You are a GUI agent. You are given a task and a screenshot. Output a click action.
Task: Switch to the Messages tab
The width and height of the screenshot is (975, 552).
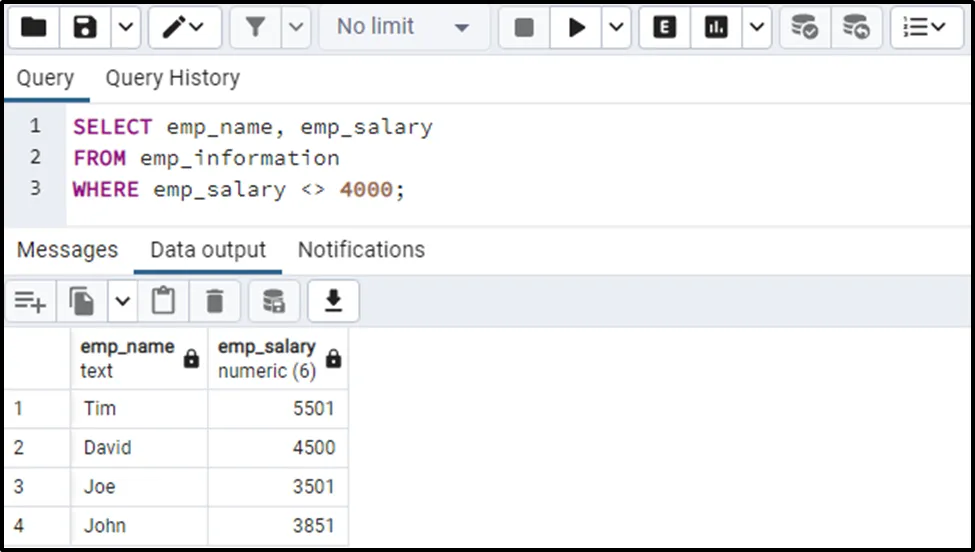click(67, 250)
